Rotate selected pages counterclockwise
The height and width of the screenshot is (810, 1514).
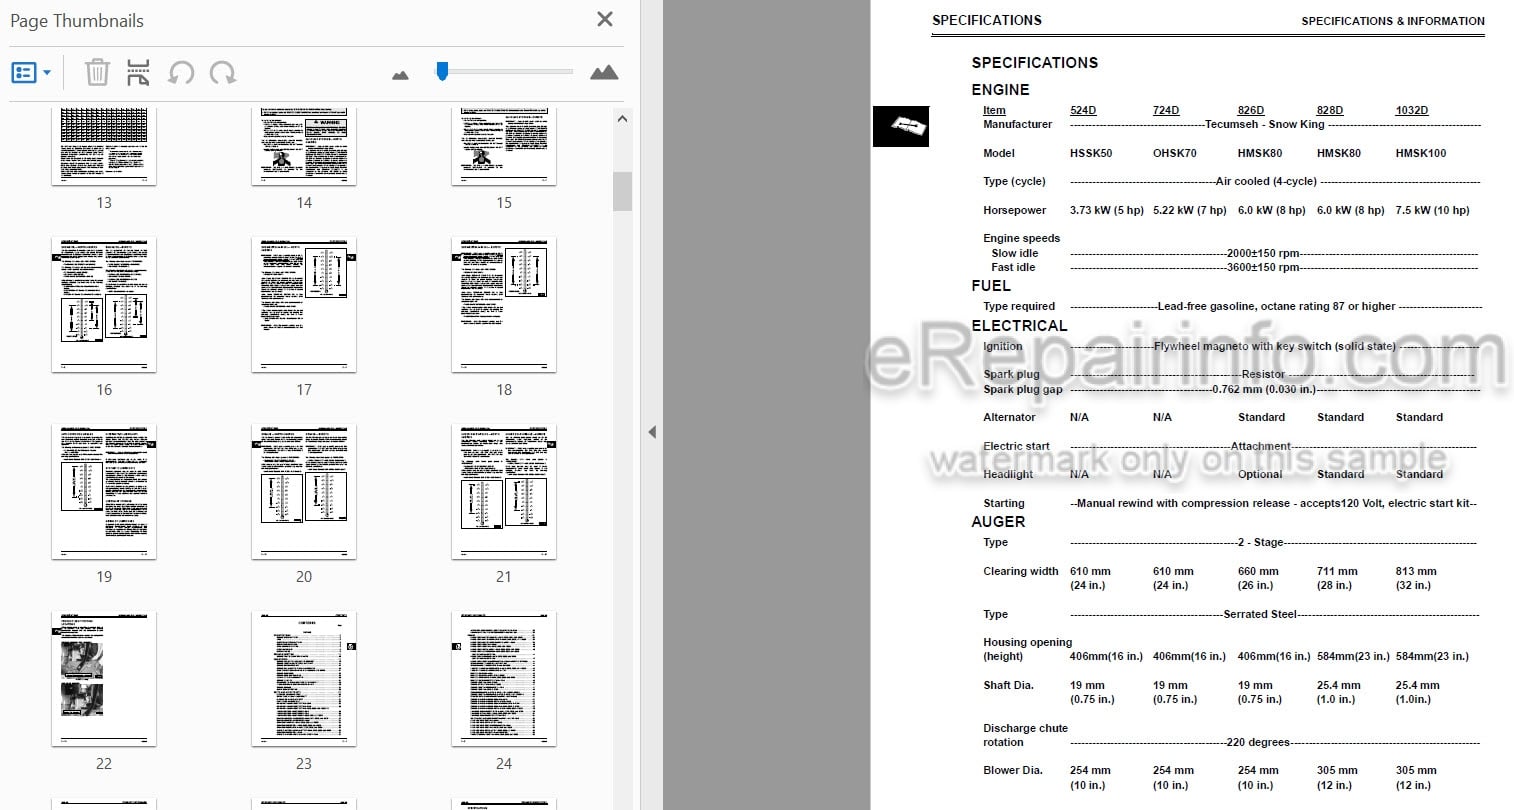click(x=181, y=72)
